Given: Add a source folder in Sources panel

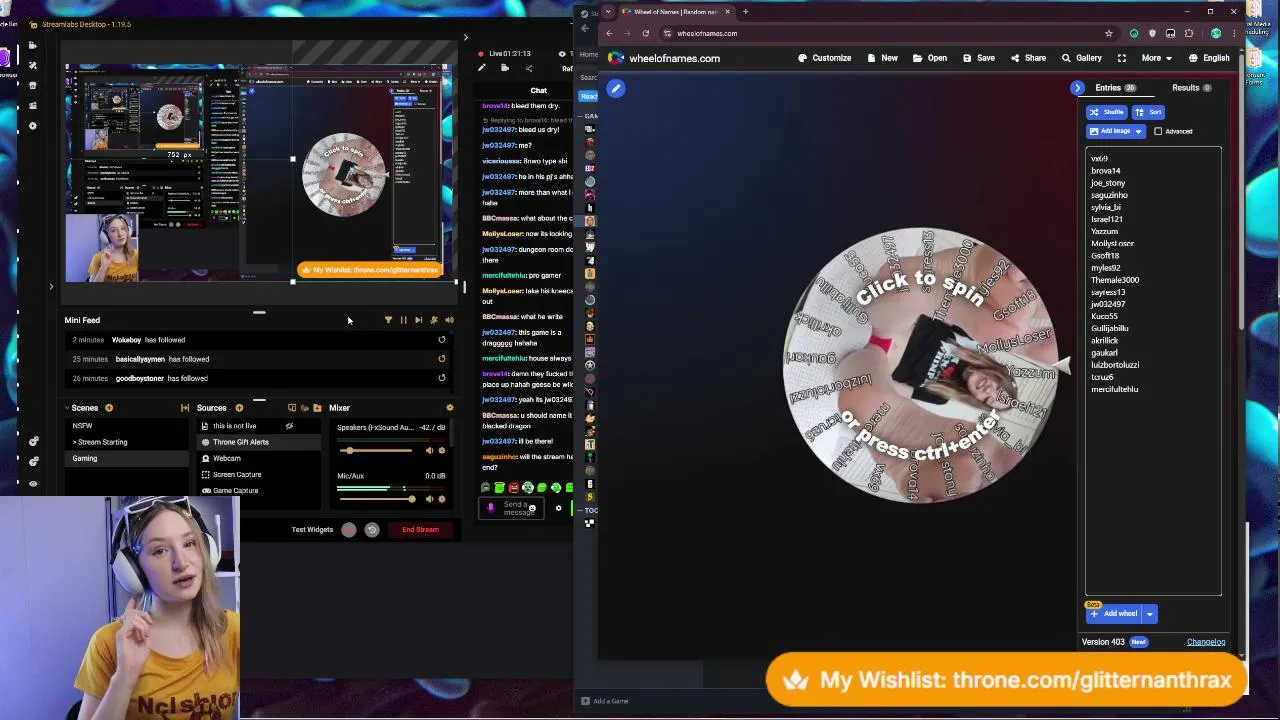Looking at the screenshot, I should pyautogui.click(x=317, y=408).
